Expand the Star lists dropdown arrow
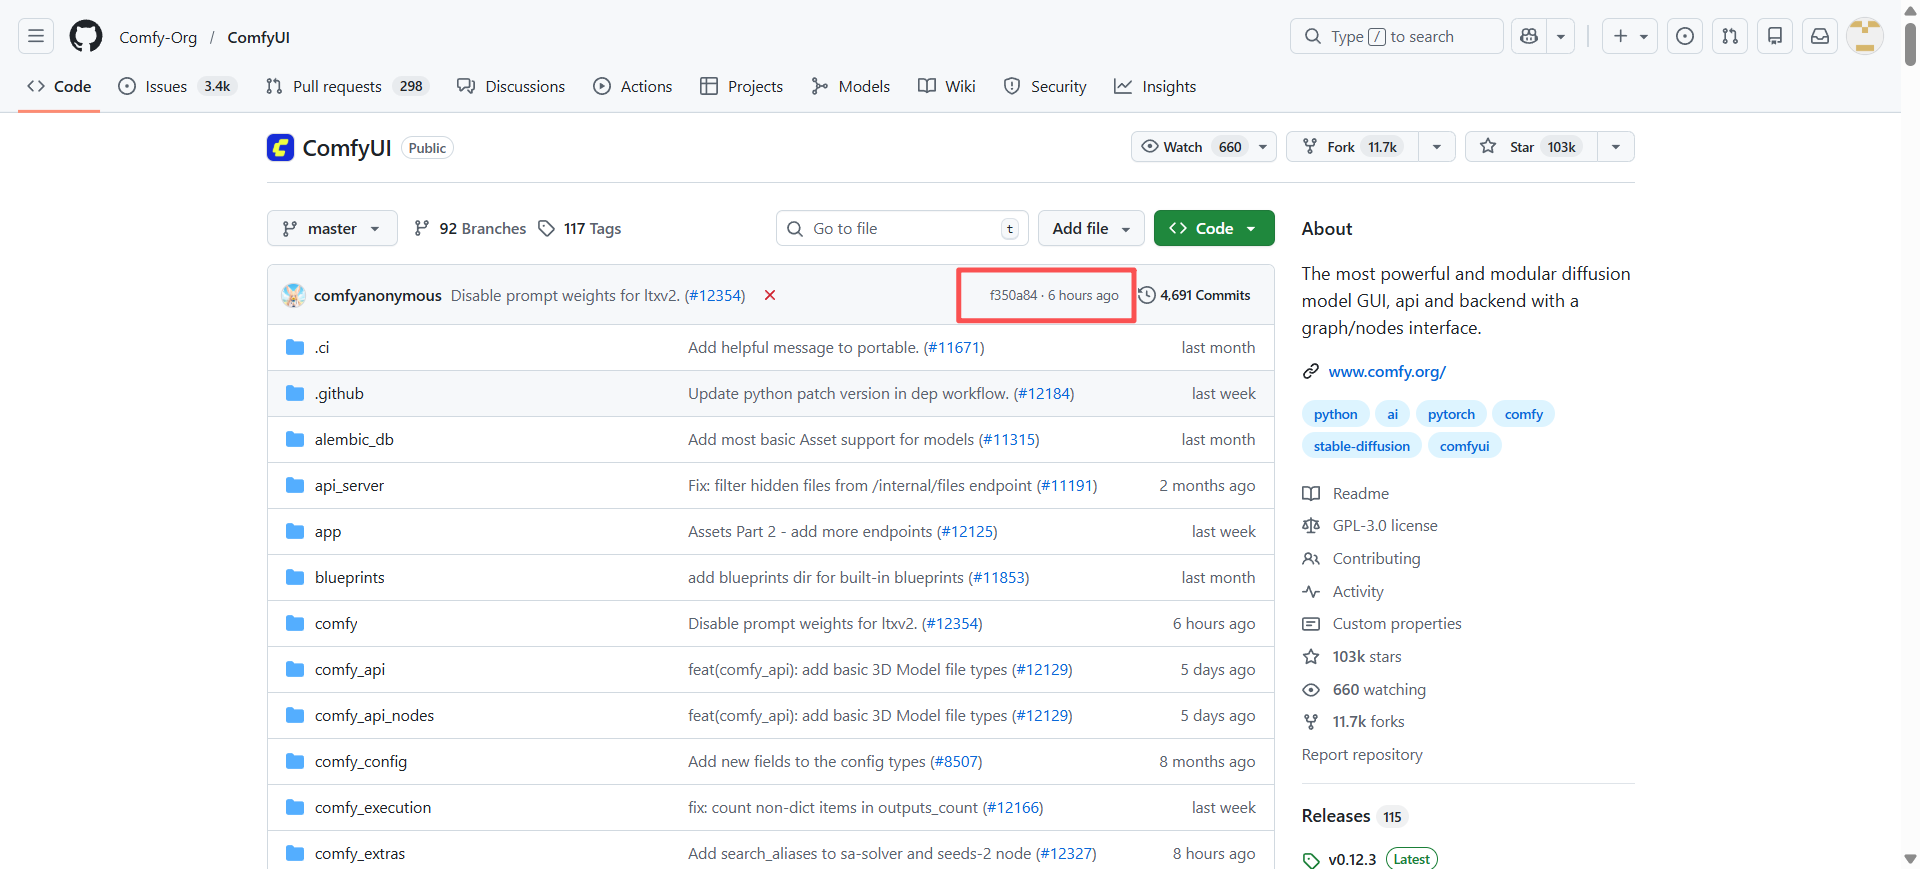This screenshot has width=1920, height=869. coord(1616,147)
